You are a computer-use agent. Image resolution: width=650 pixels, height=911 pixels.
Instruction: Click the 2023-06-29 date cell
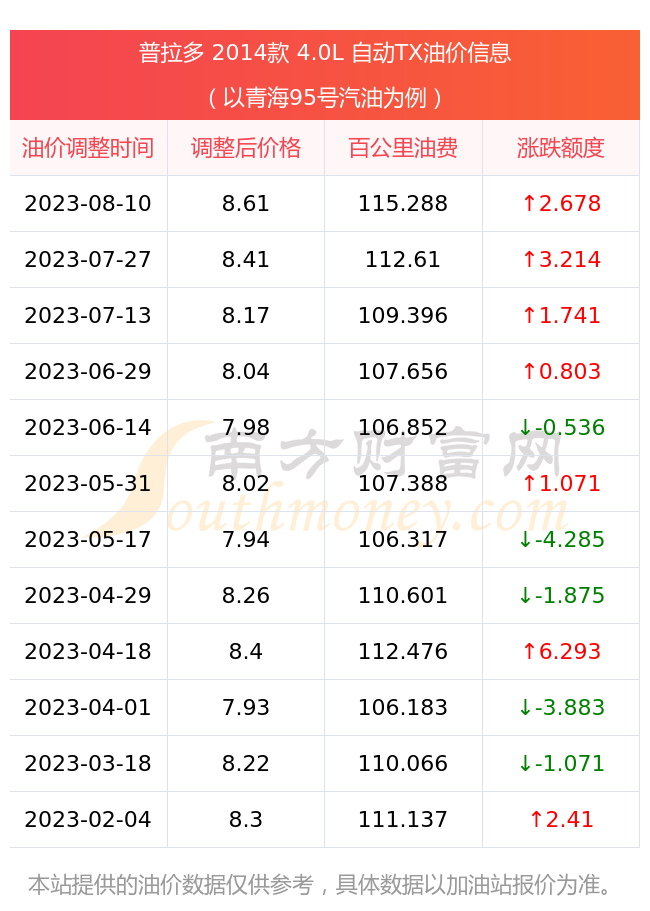pyautogui.click(x=88, y=372)
